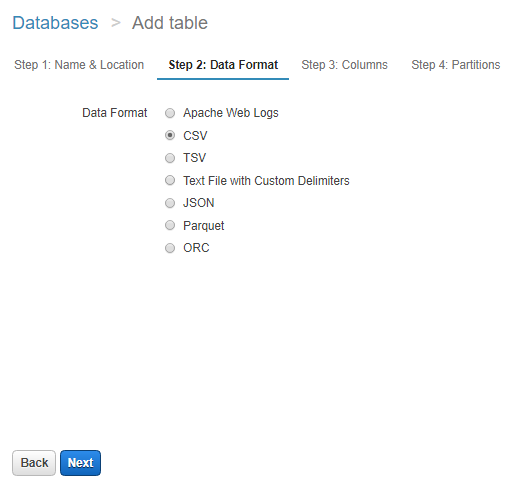Switch to Step 3: Columns tab
513x487 pixels.
click(x=344, y=65)
